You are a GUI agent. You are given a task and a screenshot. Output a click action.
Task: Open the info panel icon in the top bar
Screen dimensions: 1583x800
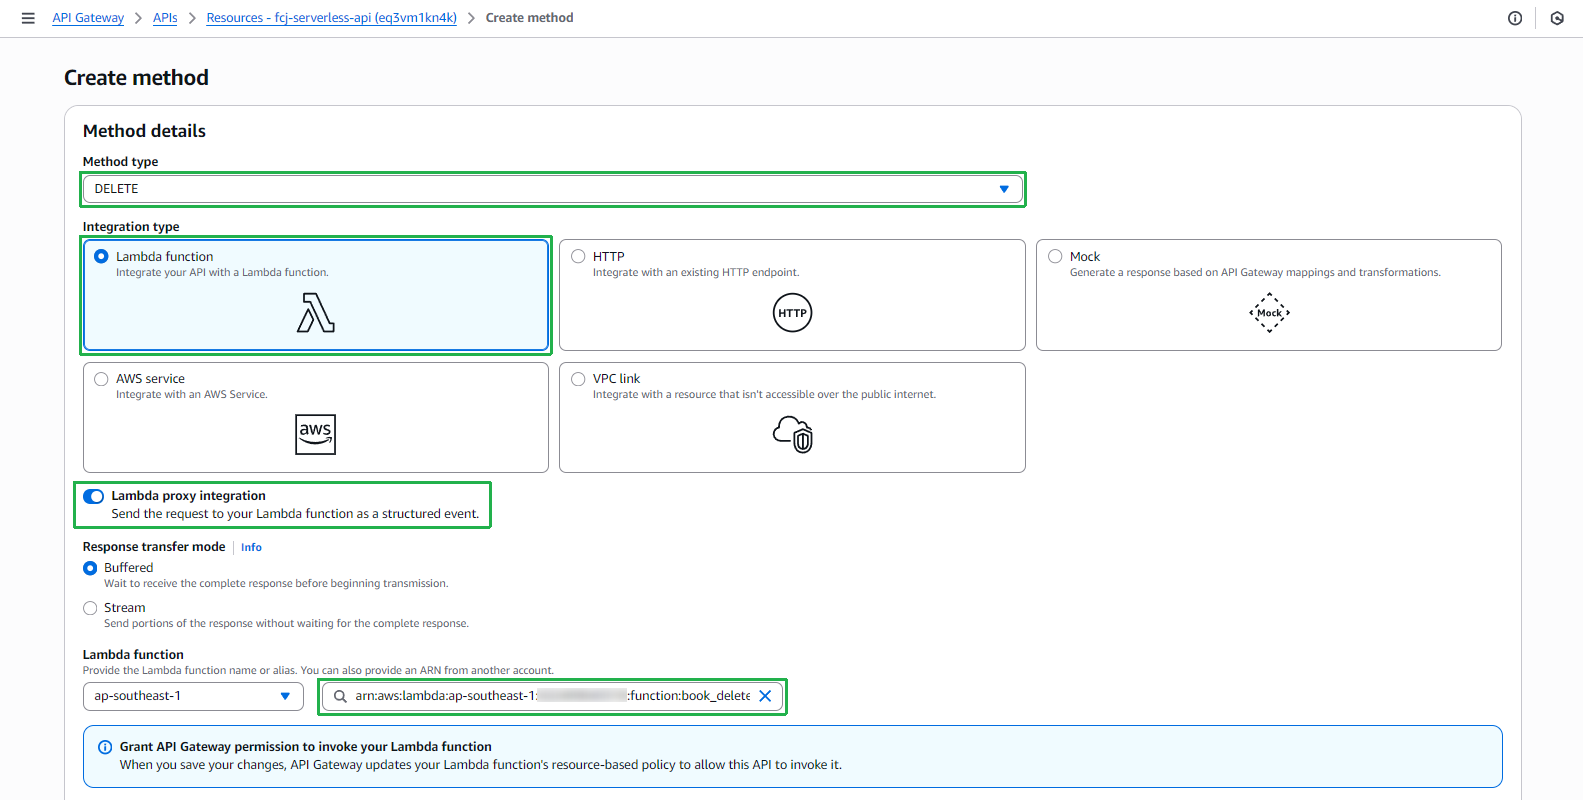pos(1515,18)
